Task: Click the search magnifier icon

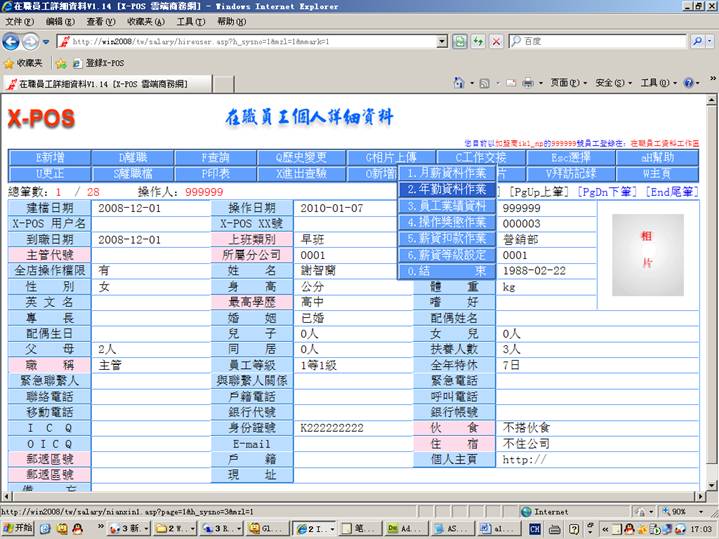Action: [x=704, y=41]
